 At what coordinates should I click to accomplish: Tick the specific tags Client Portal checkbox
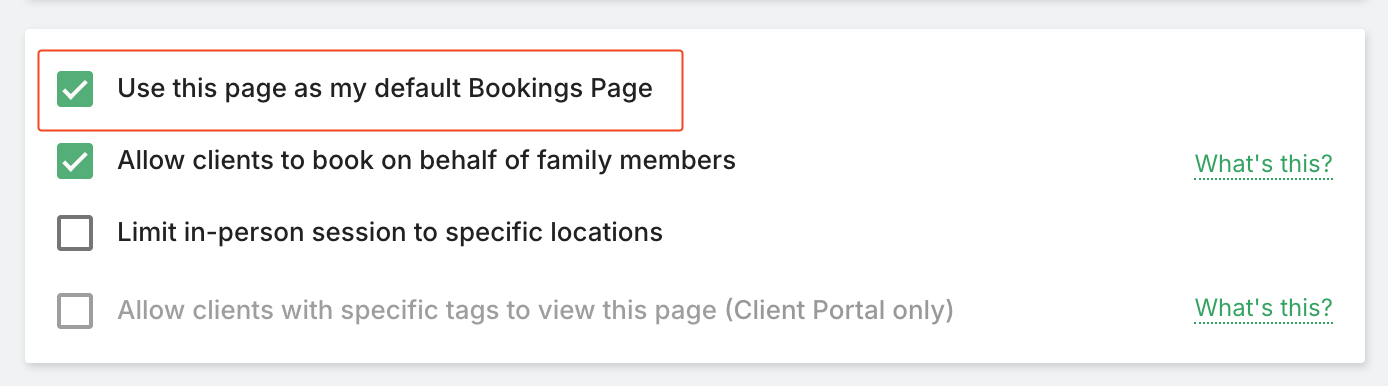click(x=75, y=311)
